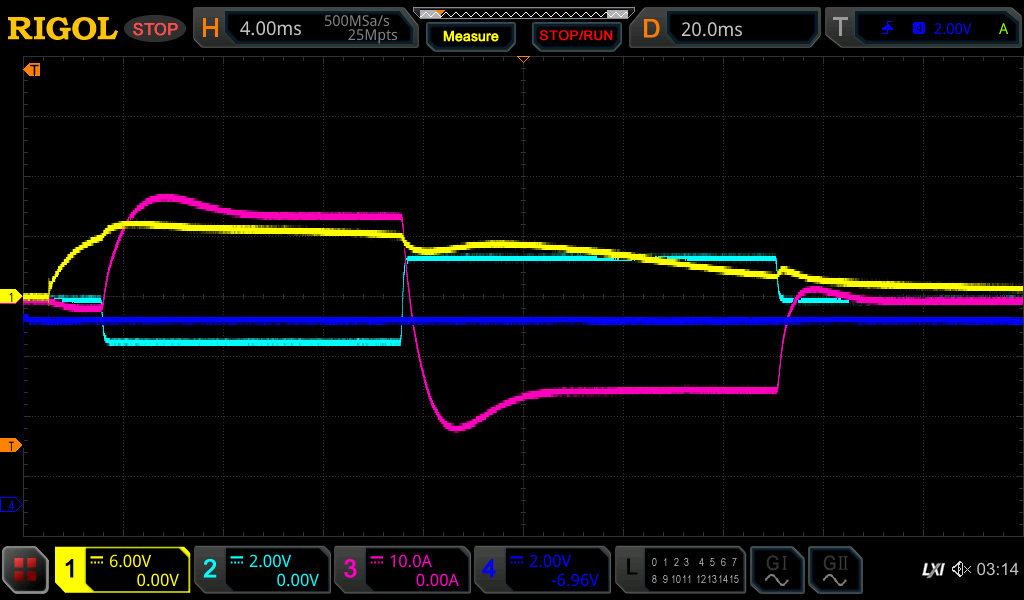This screenshot has height=600, width=1024.
Task: Click the muted speaker icon
Action: click(x=961, y=570)
